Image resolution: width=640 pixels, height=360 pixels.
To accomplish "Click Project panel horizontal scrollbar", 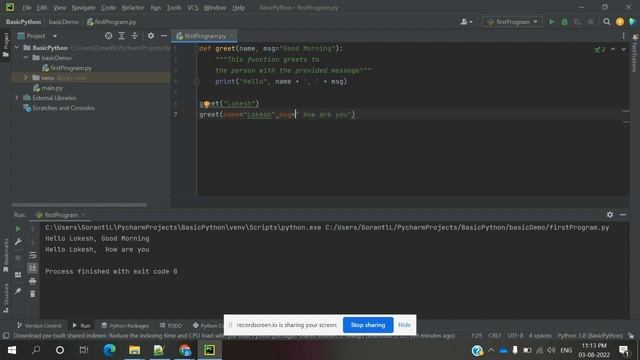I will [79, 205].
